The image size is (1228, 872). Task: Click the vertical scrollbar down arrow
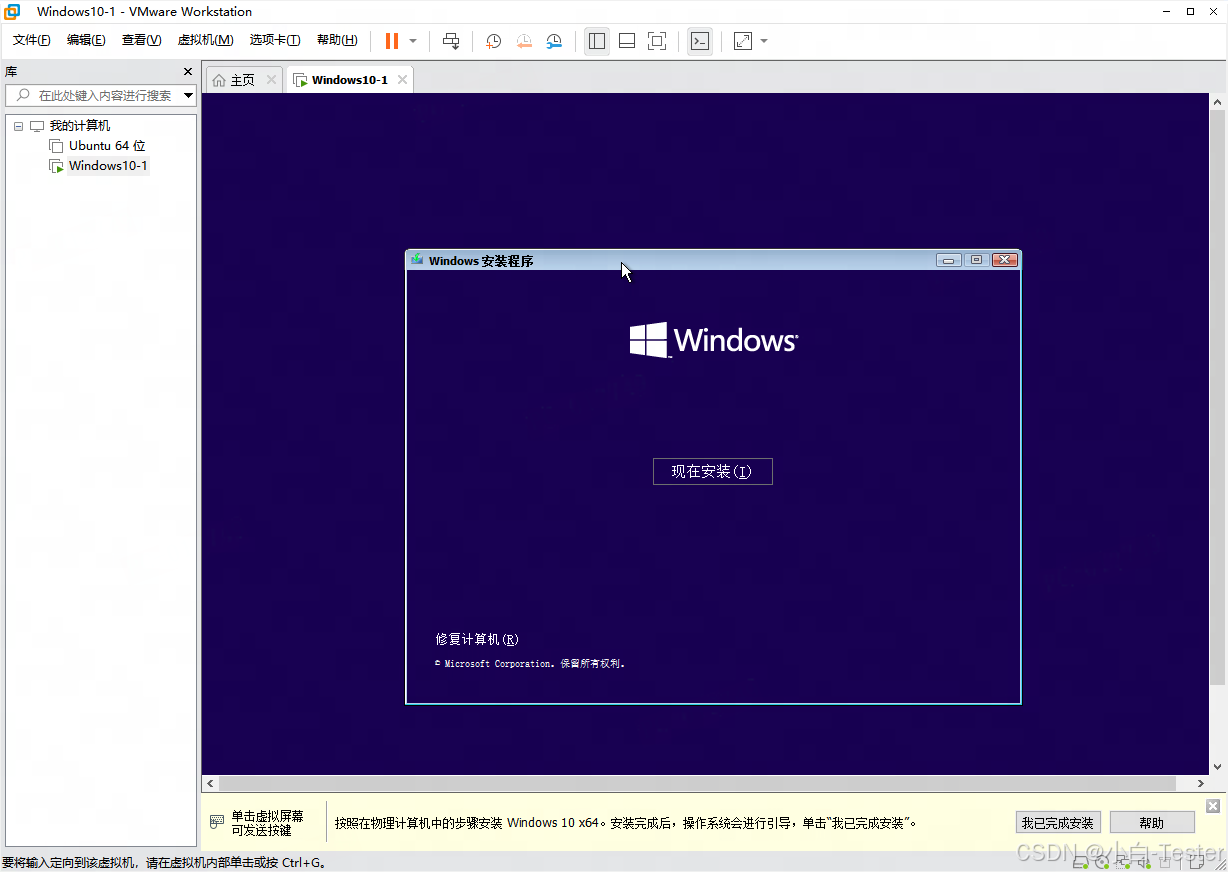point(1218,766)
